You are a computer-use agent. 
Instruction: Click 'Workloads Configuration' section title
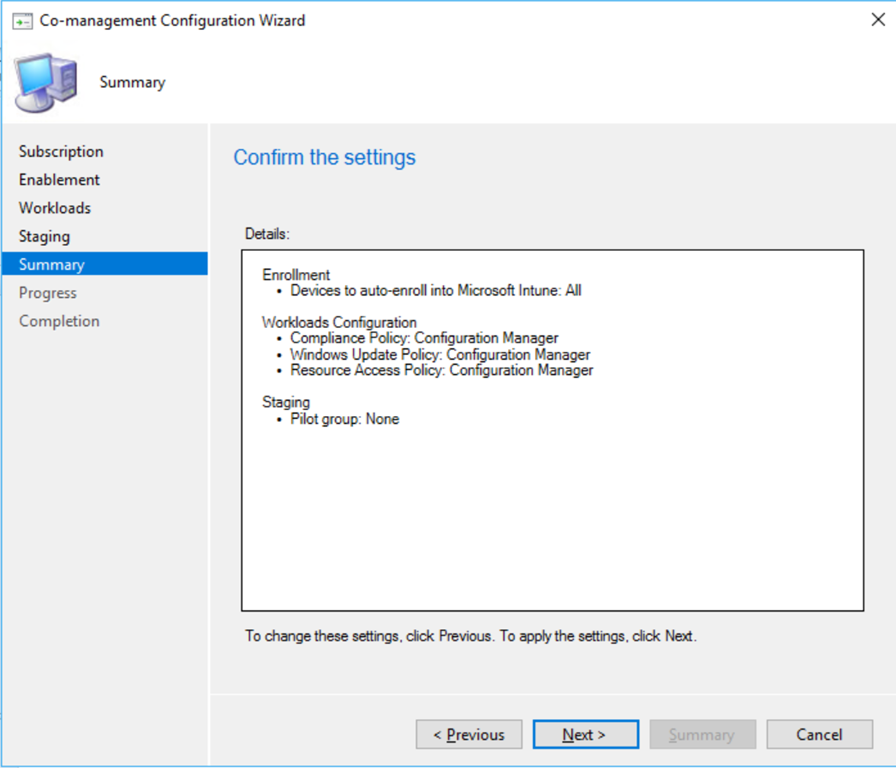tap(339, 322)
